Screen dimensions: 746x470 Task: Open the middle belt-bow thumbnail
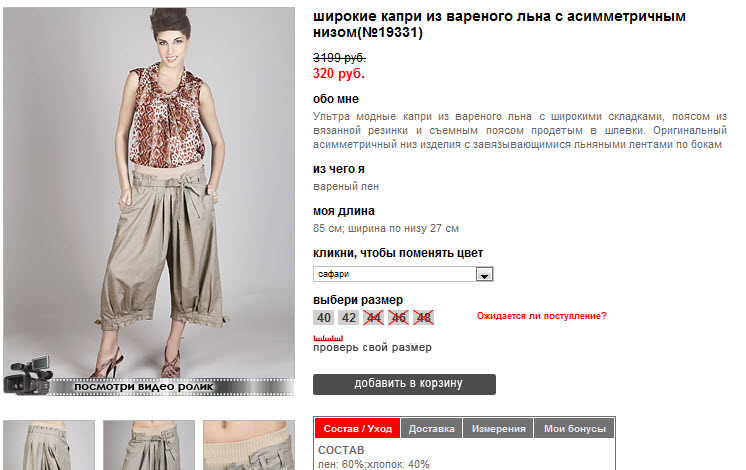[149, 445]
